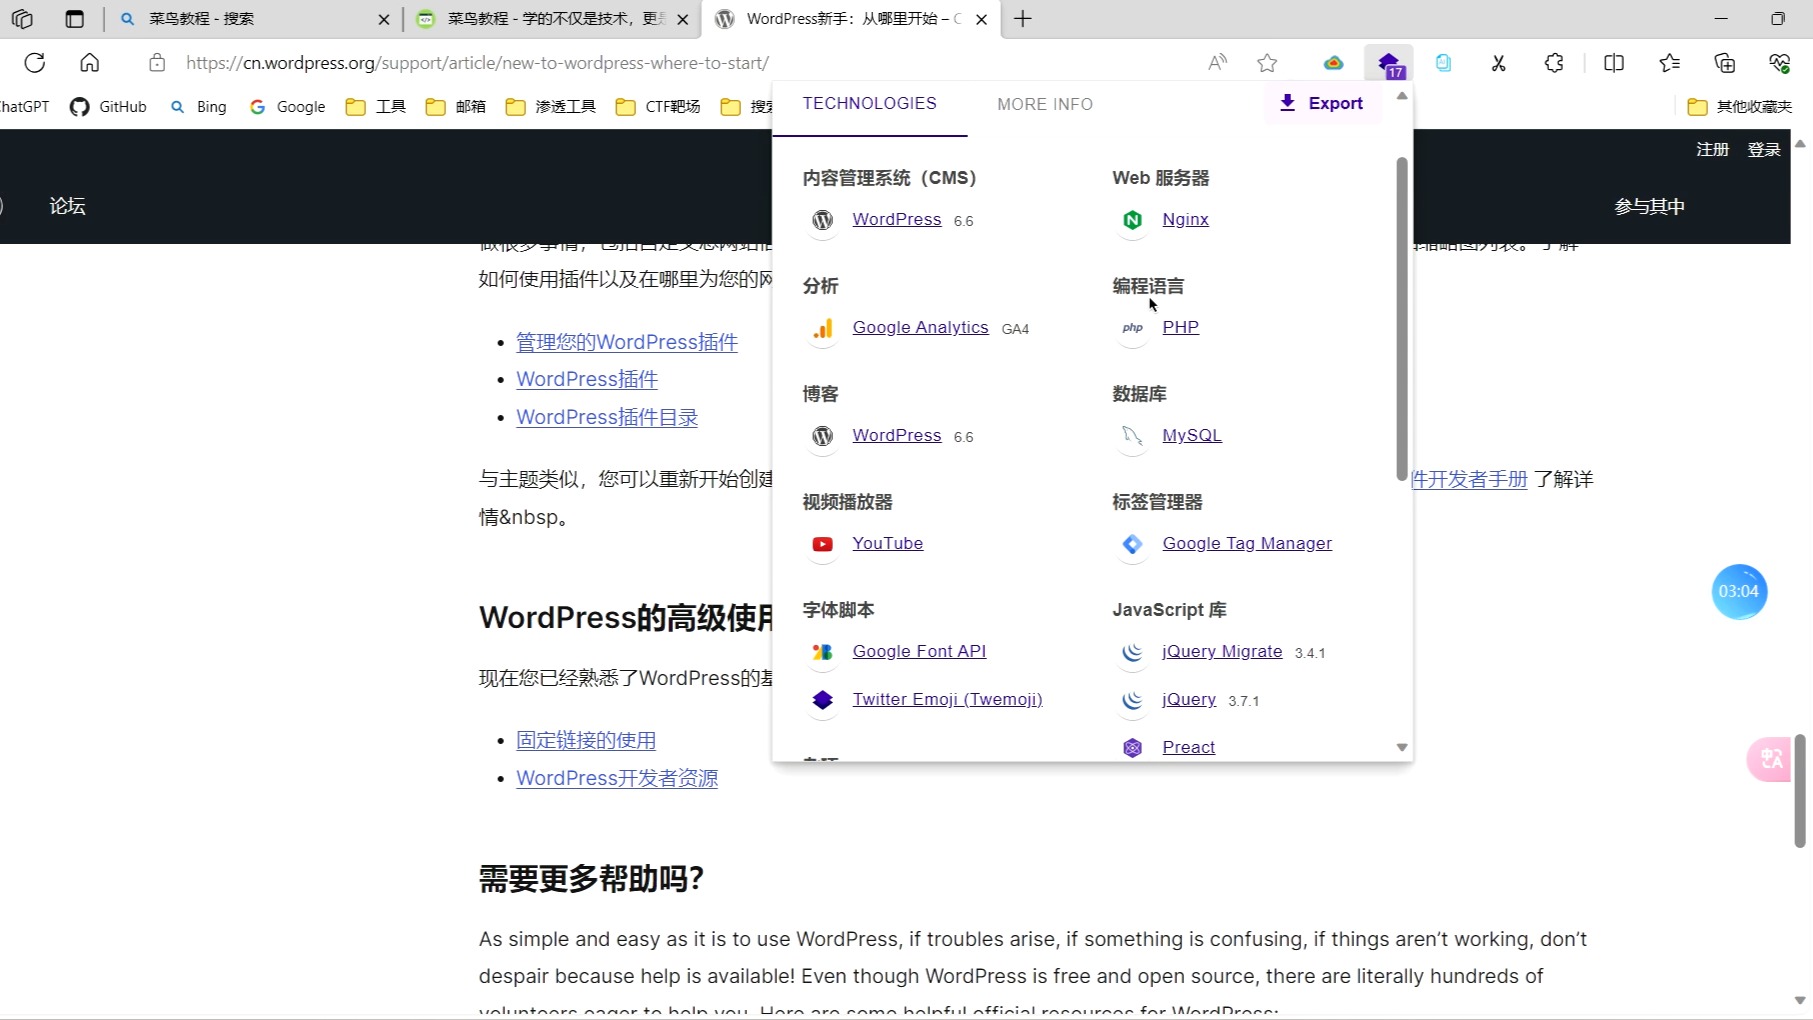Open collections icon in toolbar
Screen dimensions: 1813x1020
pyautogui.click(x=1725, y=63)
